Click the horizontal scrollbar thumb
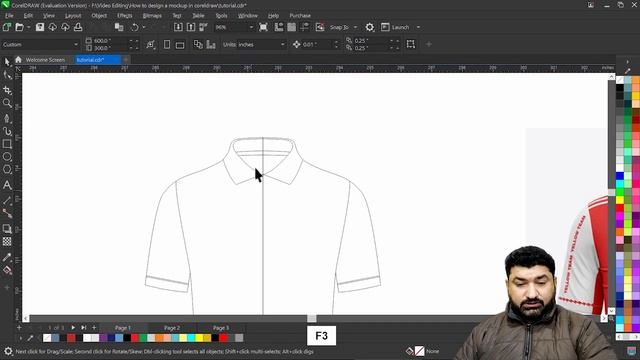The height and width of the screenshot is (360, 640). click(311, 318)
